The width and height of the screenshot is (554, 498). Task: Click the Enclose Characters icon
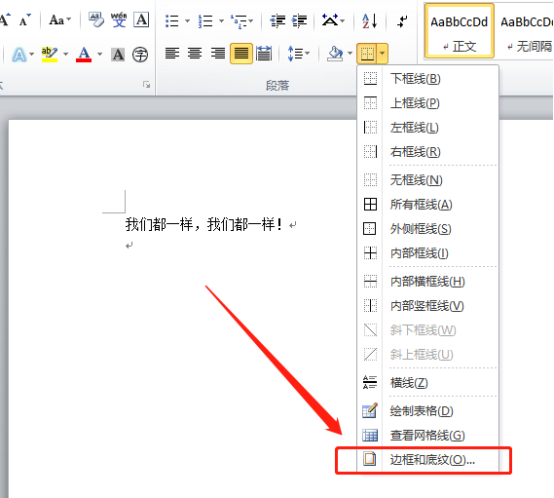click(x=140, y=54)
